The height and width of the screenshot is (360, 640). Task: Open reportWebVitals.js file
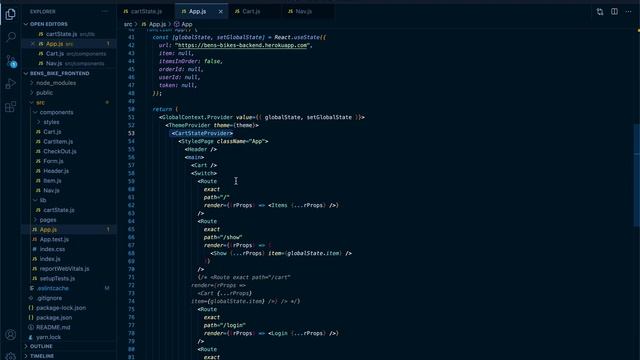[x=64, y=269]
